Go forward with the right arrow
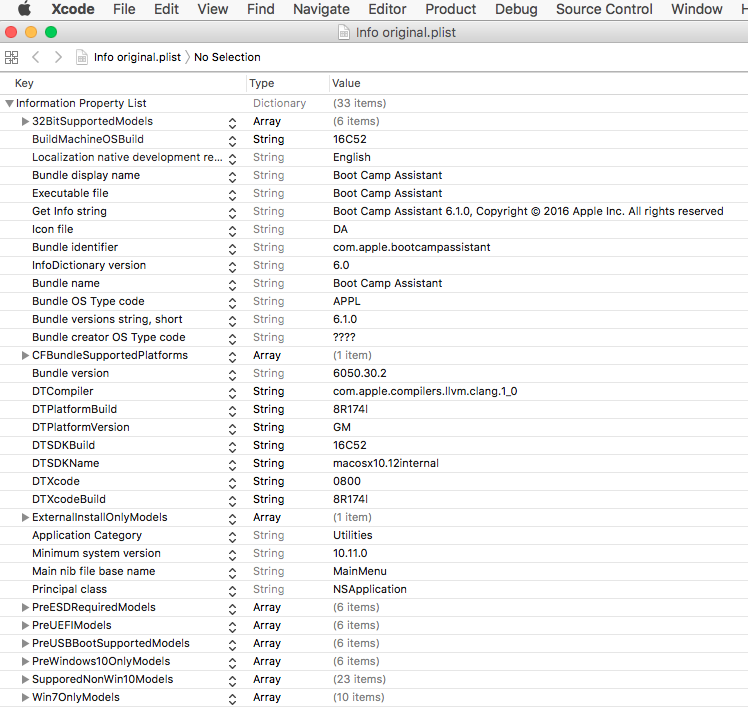Screen dimensions: 748x711 (58, 57)
